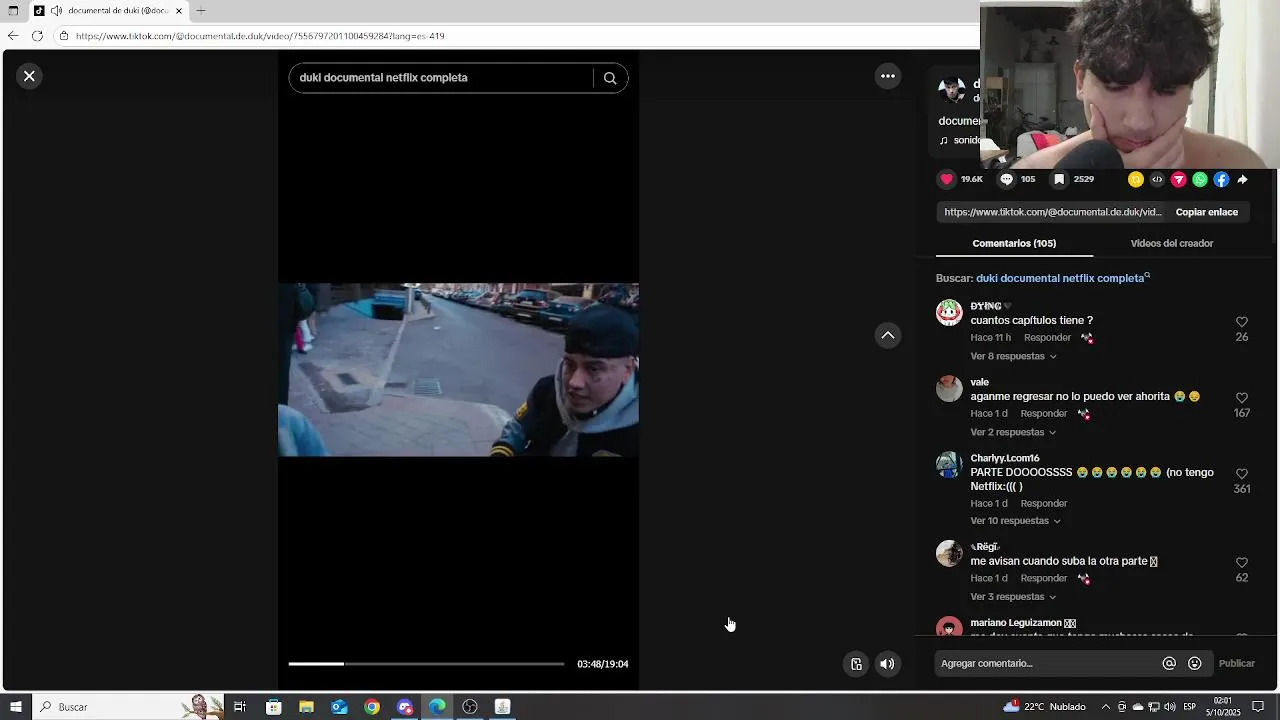
Task: Like Charlyy.Lcom16's comment
Action: coord(1242,474)
